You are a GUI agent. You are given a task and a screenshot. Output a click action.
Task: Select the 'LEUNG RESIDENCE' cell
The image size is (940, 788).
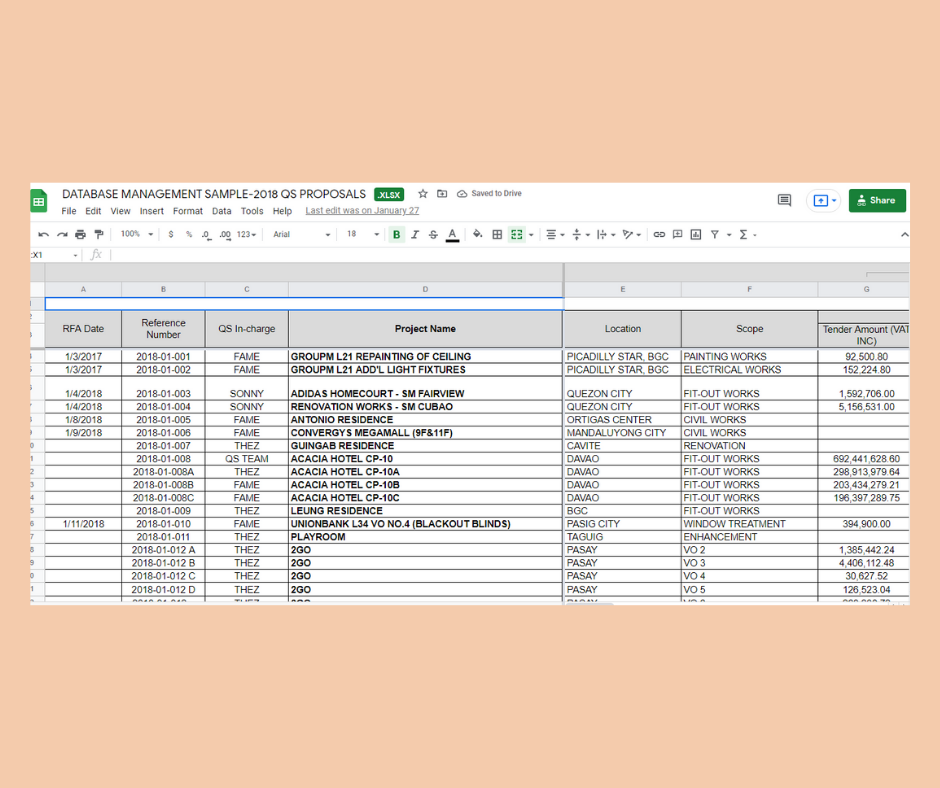pyautogui.click(x=425, y=511)
